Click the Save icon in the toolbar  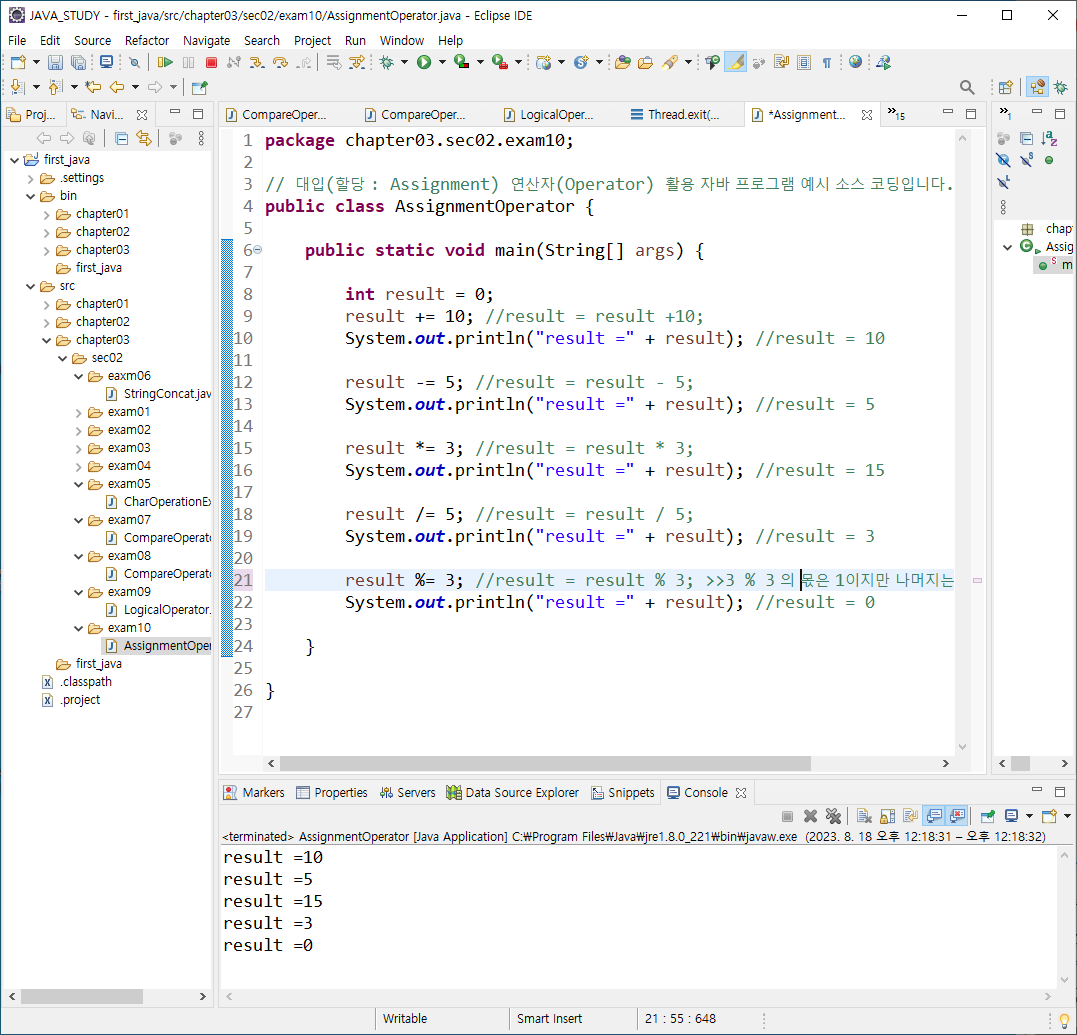(55, 62)
